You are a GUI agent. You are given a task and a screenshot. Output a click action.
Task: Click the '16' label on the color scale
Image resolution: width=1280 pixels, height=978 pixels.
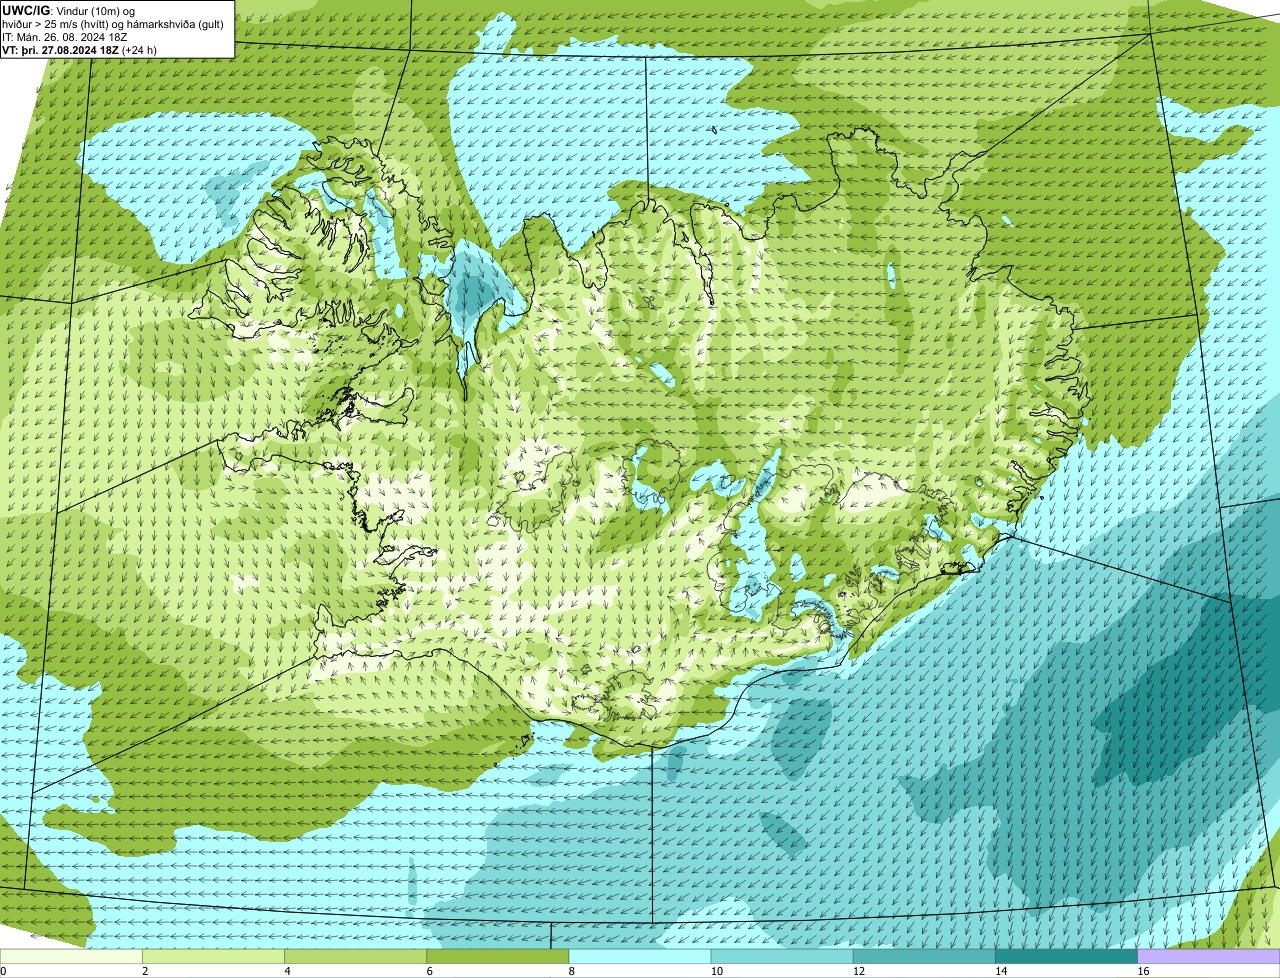point(1143,971)
